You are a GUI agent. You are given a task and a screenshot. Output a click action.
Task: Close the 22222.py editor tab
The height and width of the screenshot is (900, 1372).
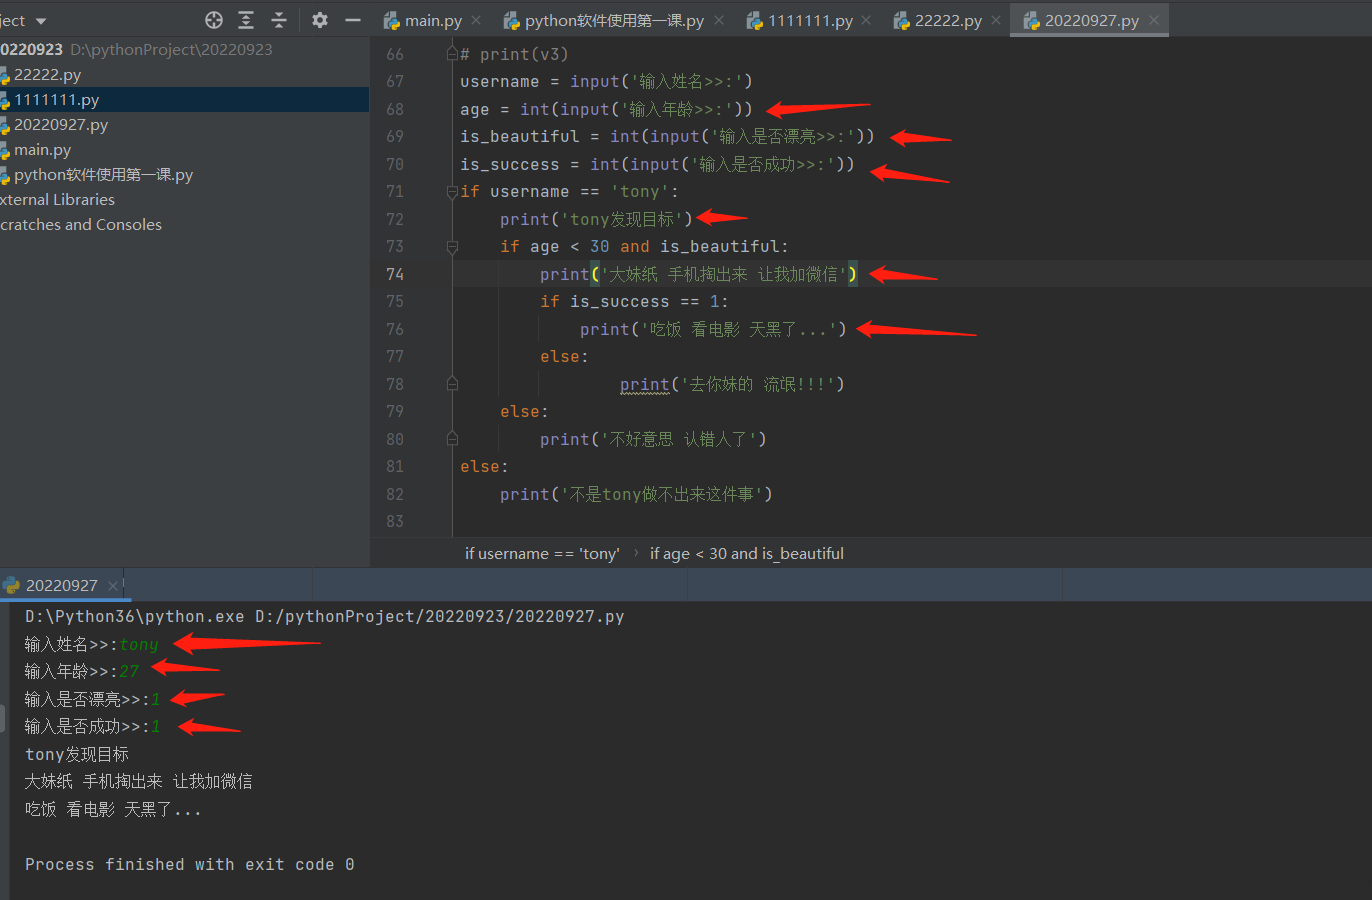point(996,20)
